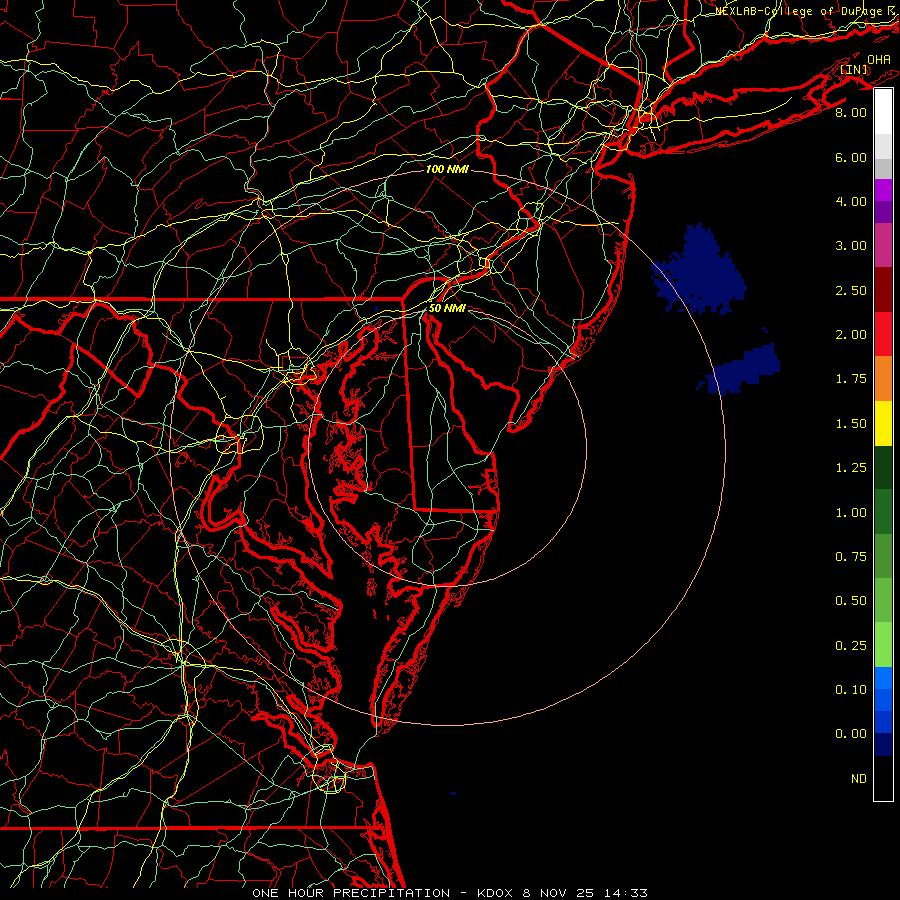Click the 100 NMI range ring label
Screen dimensions: 900x900
pyautogui.click(x=447, y=169)
